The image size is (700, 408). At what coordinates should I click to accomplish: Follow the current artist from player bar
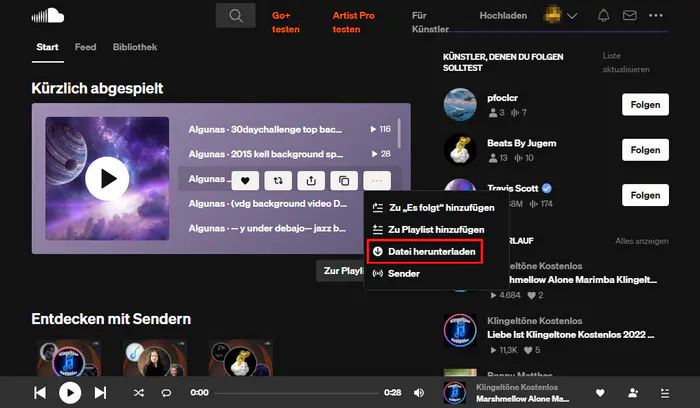point(633,393)
